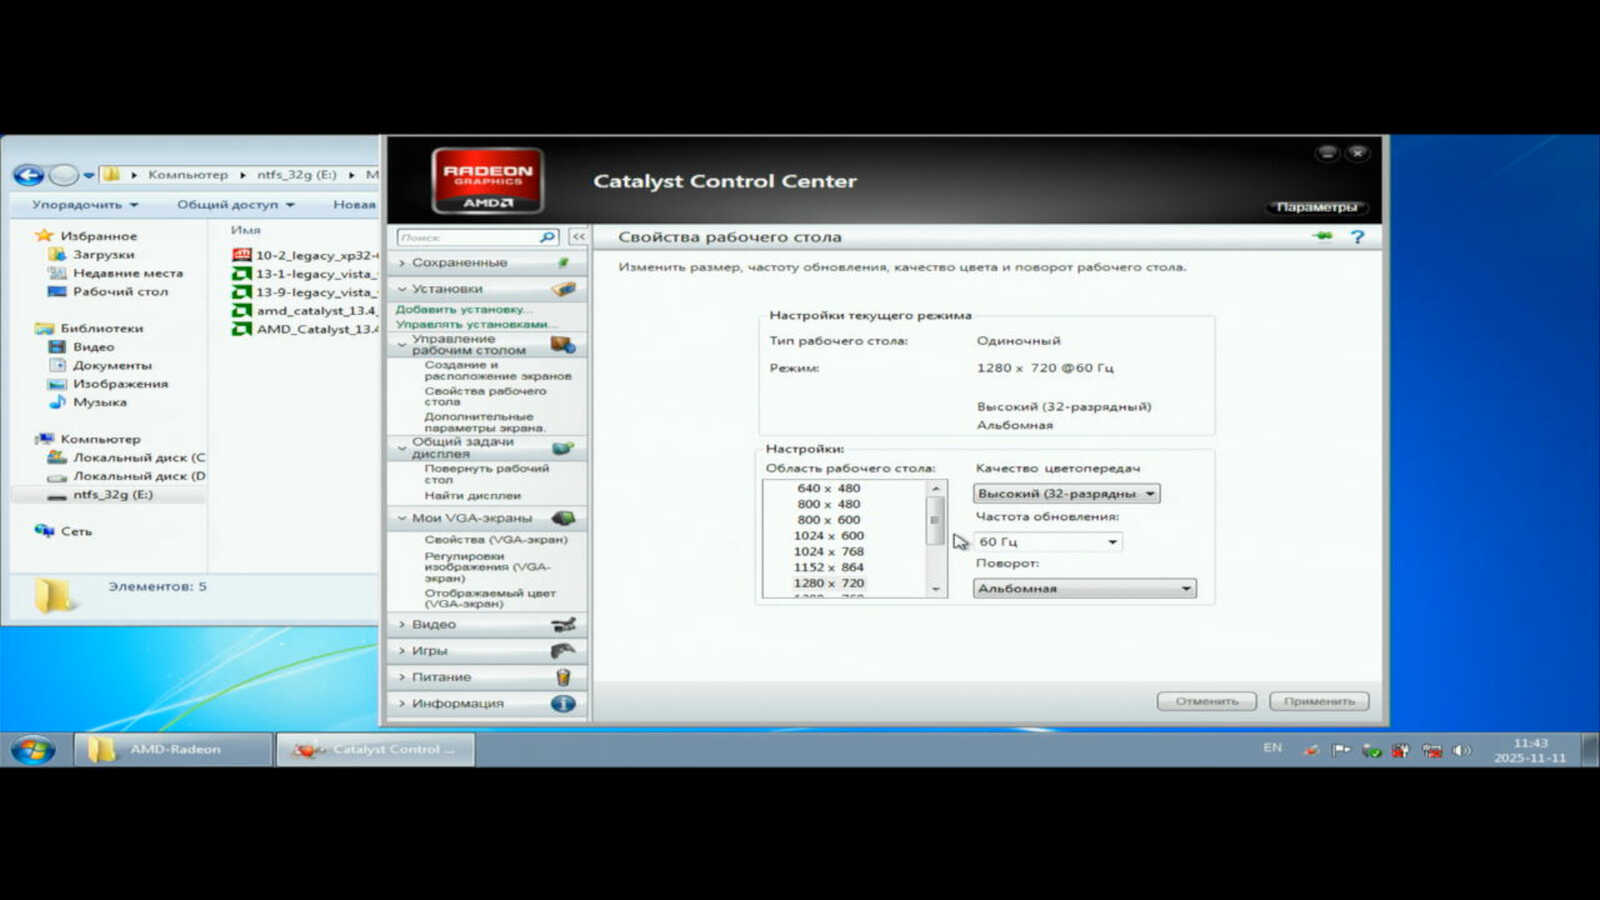This screenshot has width=1600, height=900.
Task: Click the icon beside Общий задачи дисплея
Action: [563, 448]
